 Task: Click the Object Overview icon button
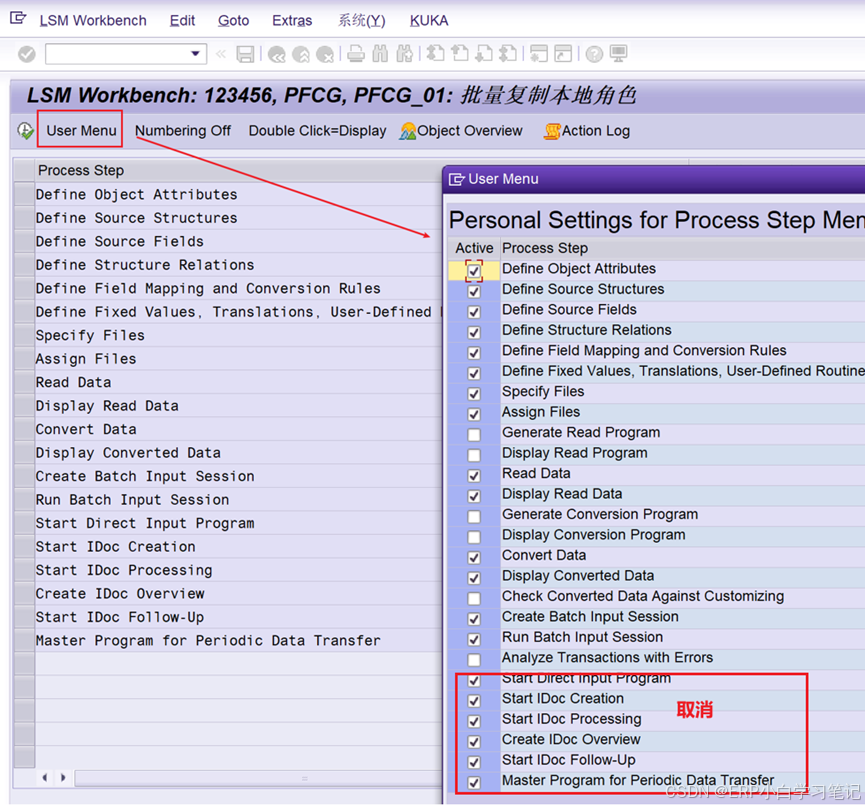(x=461, y=131)
